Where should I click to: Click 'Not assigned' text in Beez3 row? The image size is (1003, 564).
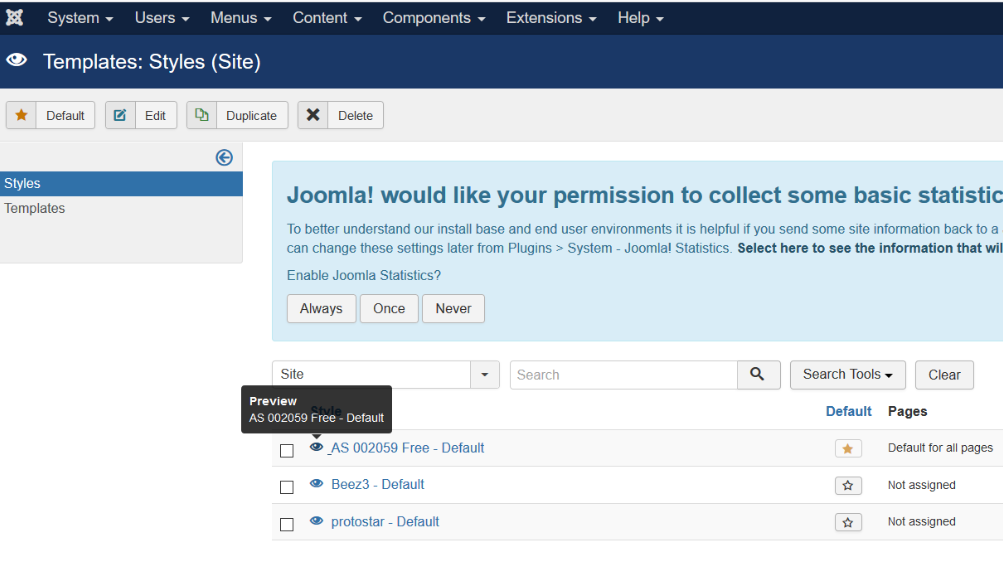[x=922, y=485]
